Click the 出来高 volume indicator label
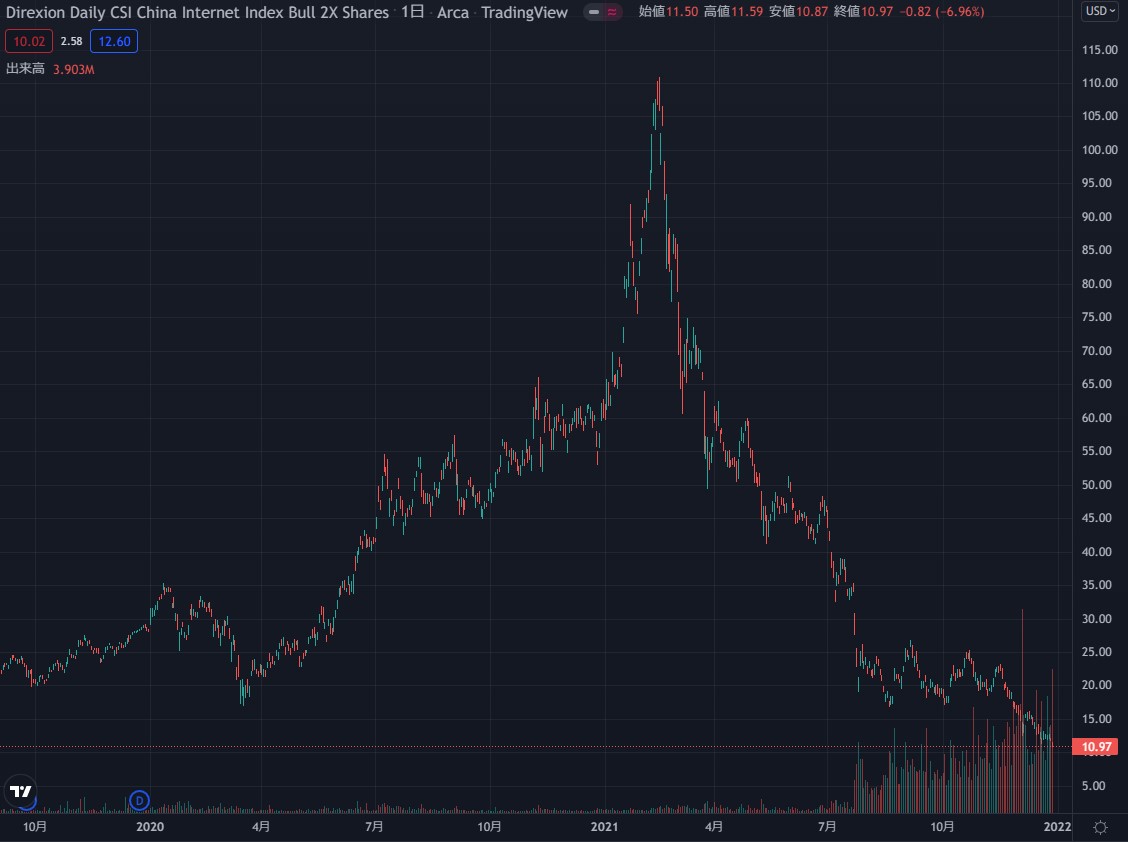Screen dimensions: 1128x842 pos(25,69)
